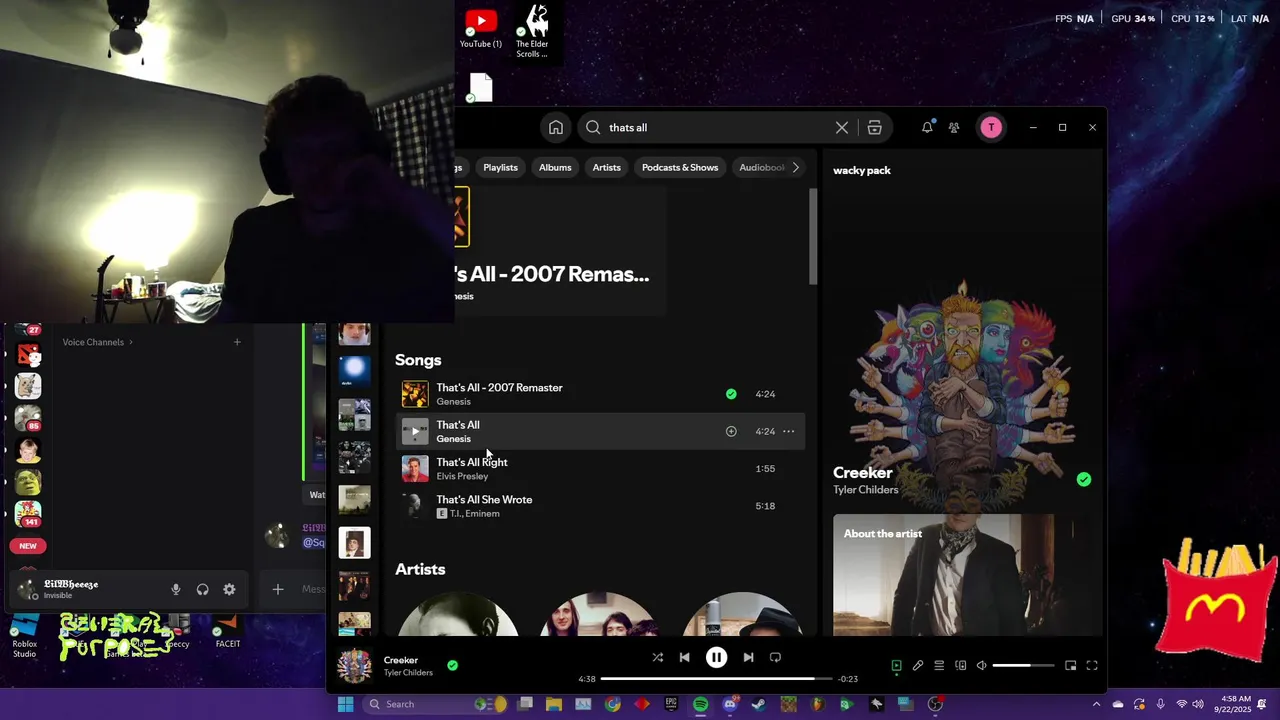Image resolution: width=1280 pixels, height=720 pixels.
Task: Open the Spotify lyrics microphone icon
Action: pyautogui.click(x=917, y=665)
